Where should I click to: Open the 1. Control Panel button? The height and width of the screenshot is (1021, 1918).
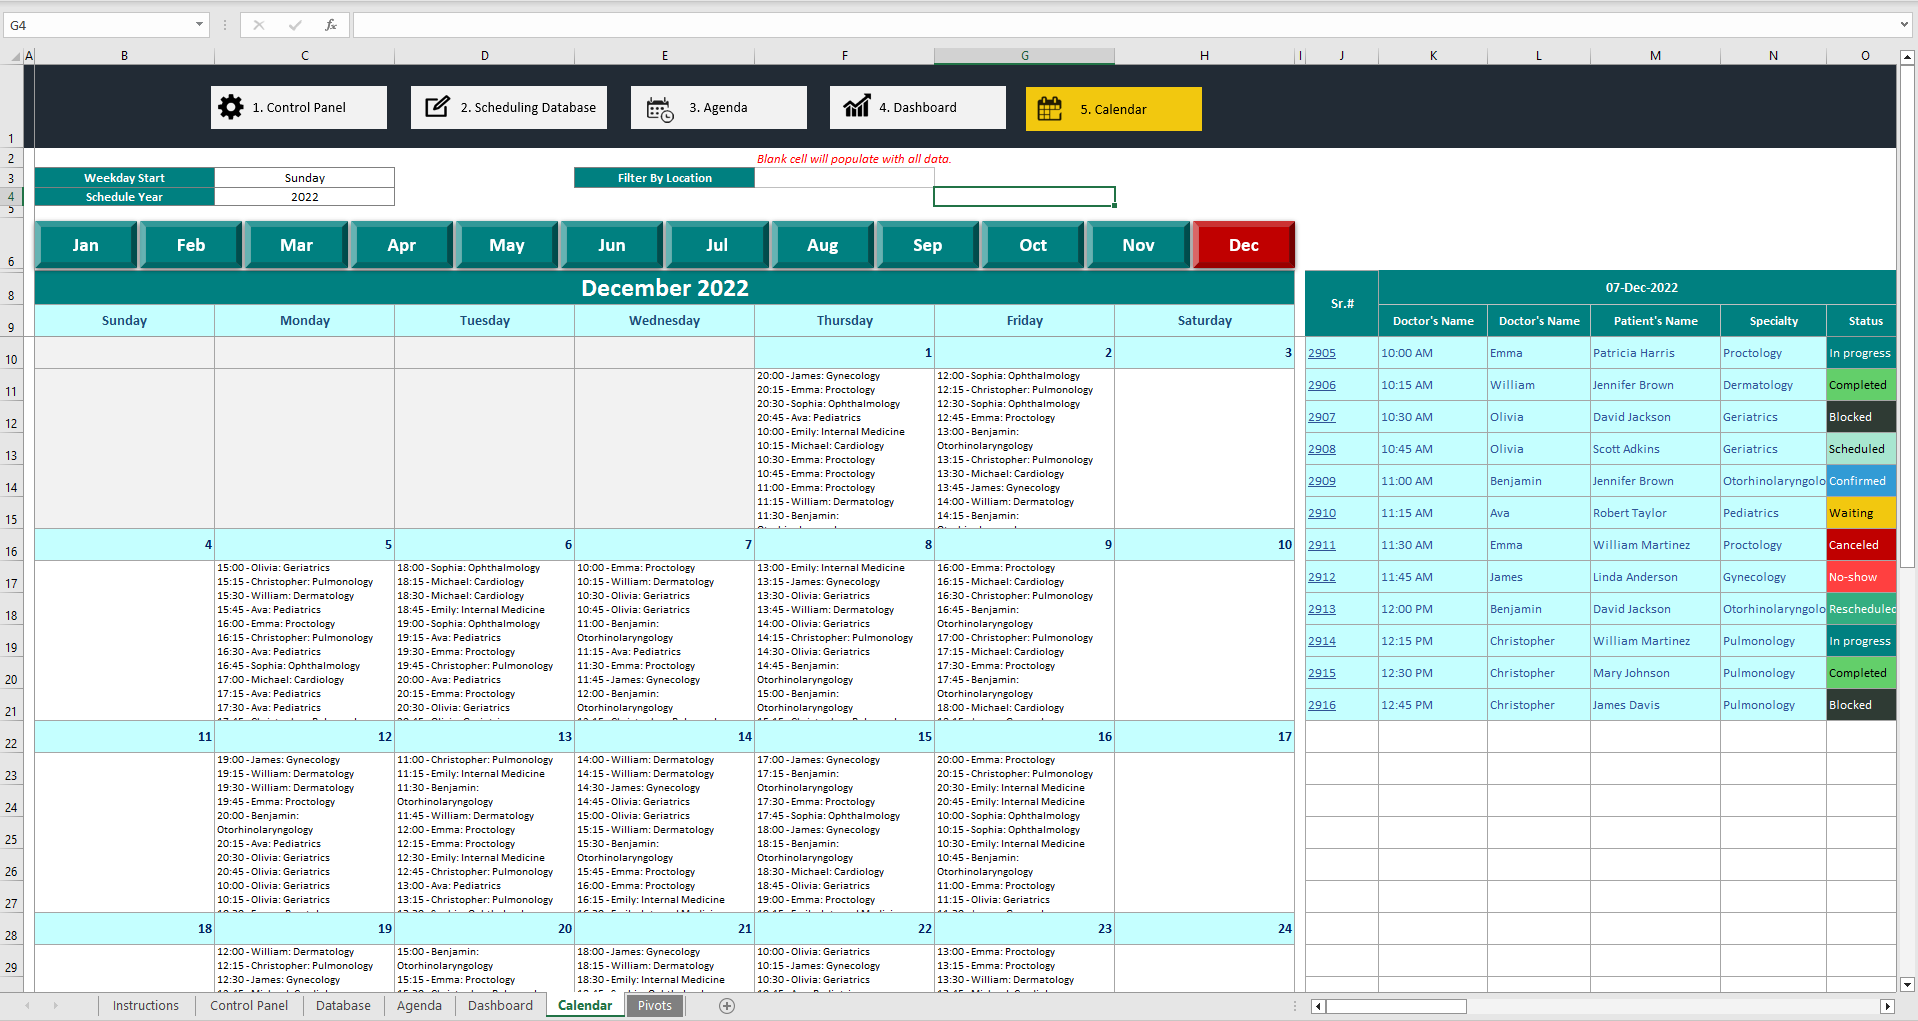coord(299,107)
